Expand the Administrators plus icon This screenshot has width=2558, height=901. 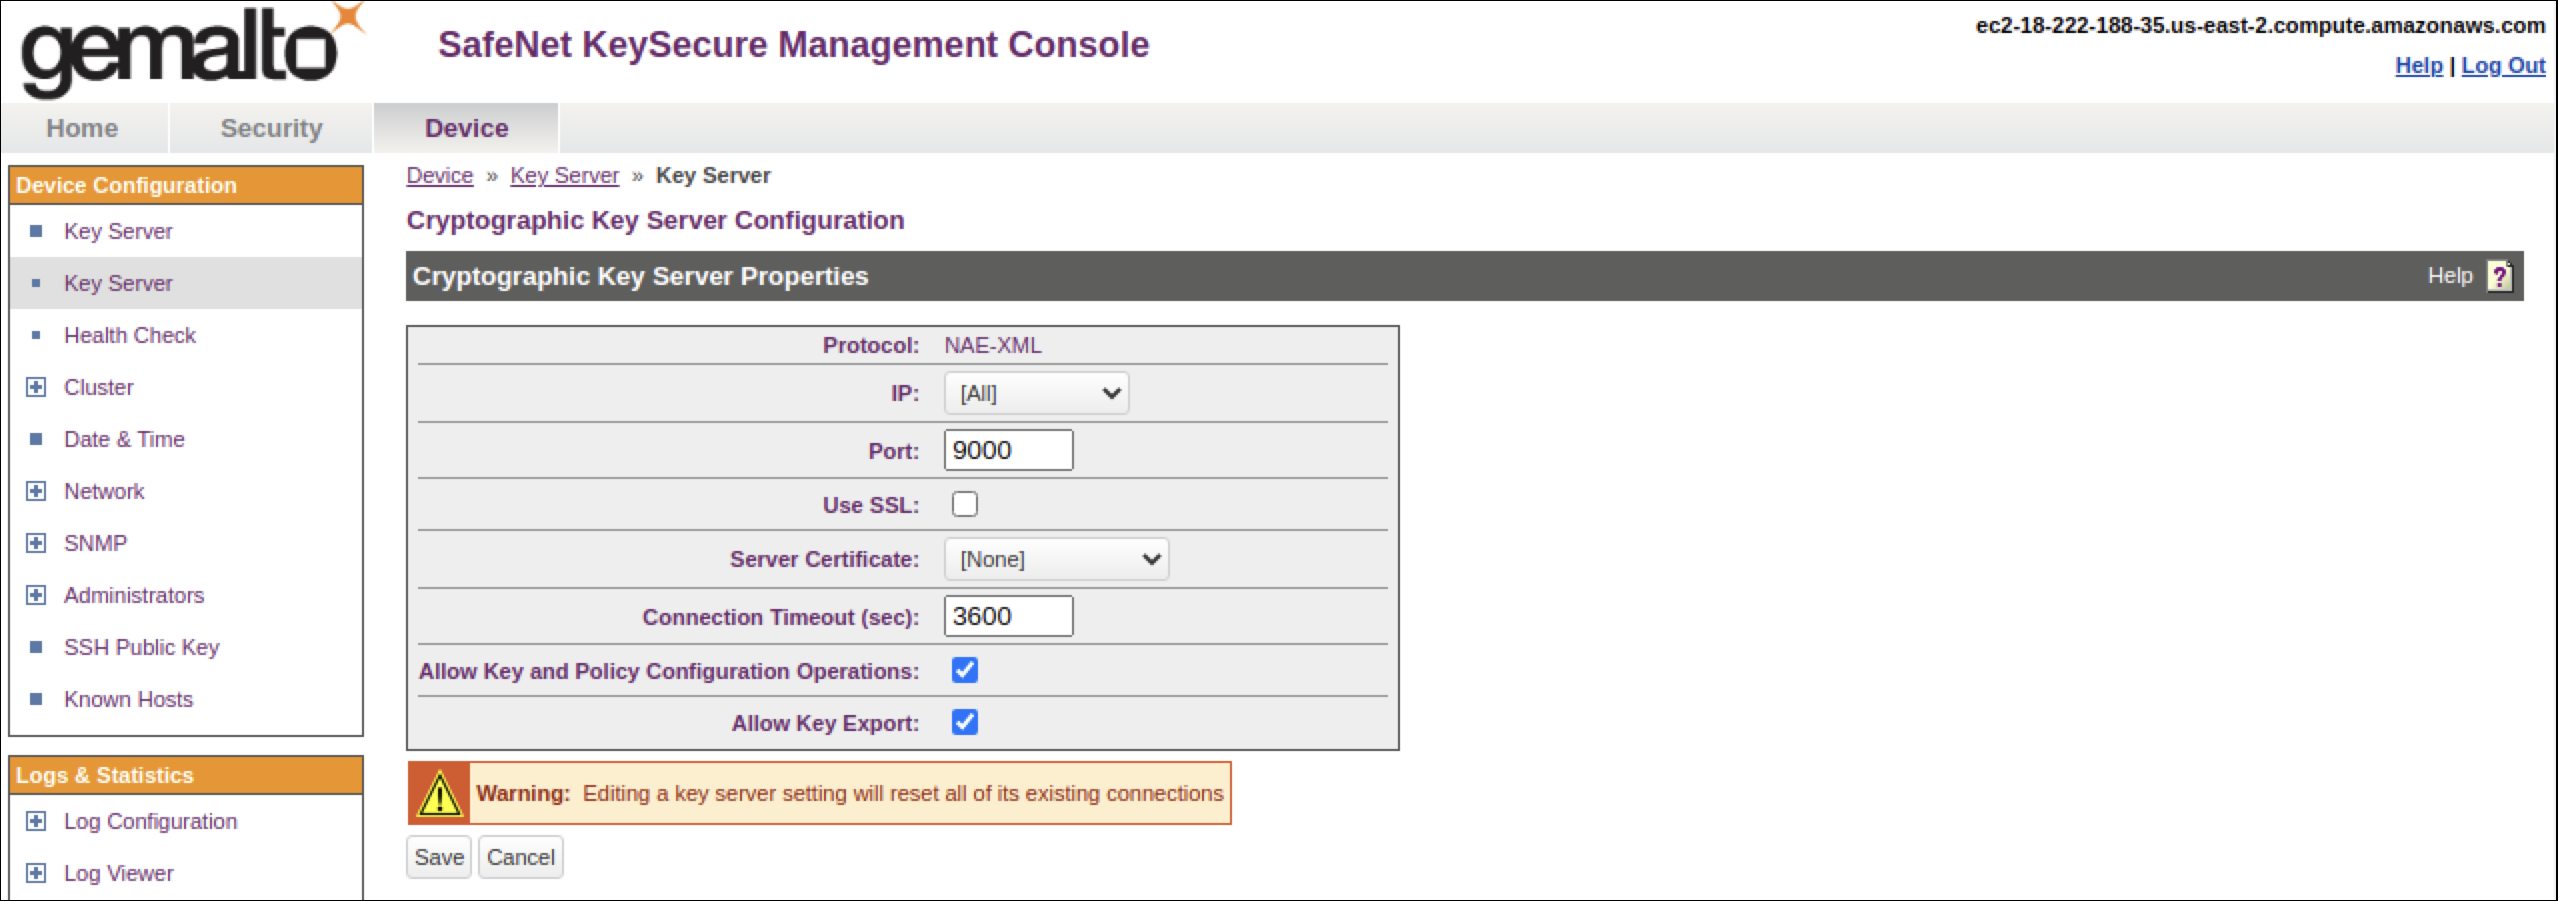point(36,595)
